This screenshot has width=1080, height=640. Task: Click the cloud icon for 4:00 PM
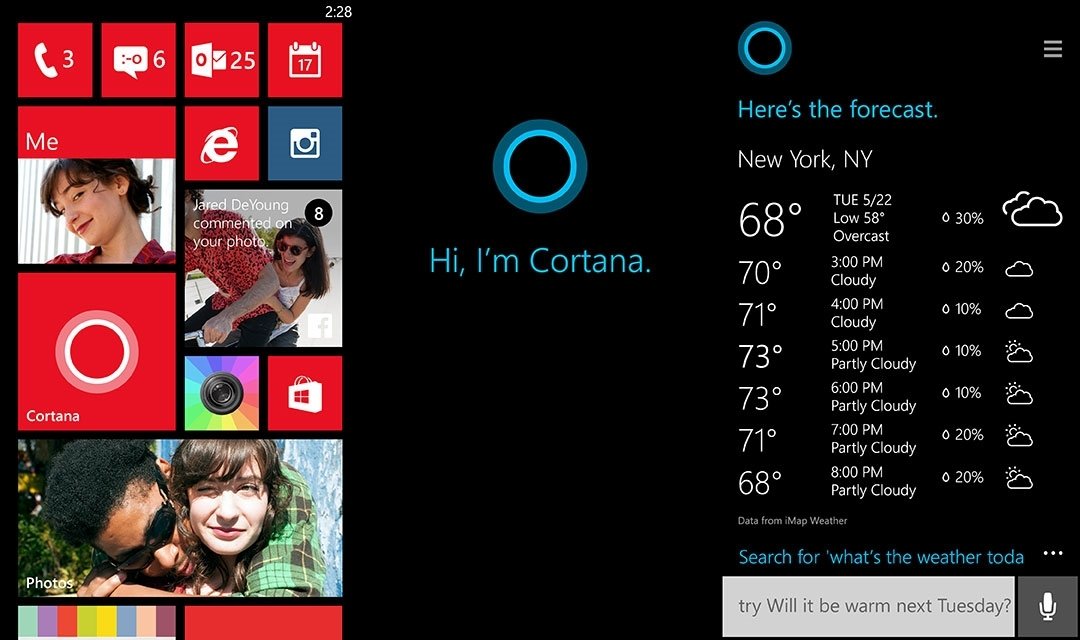(x=1019, y=311)
